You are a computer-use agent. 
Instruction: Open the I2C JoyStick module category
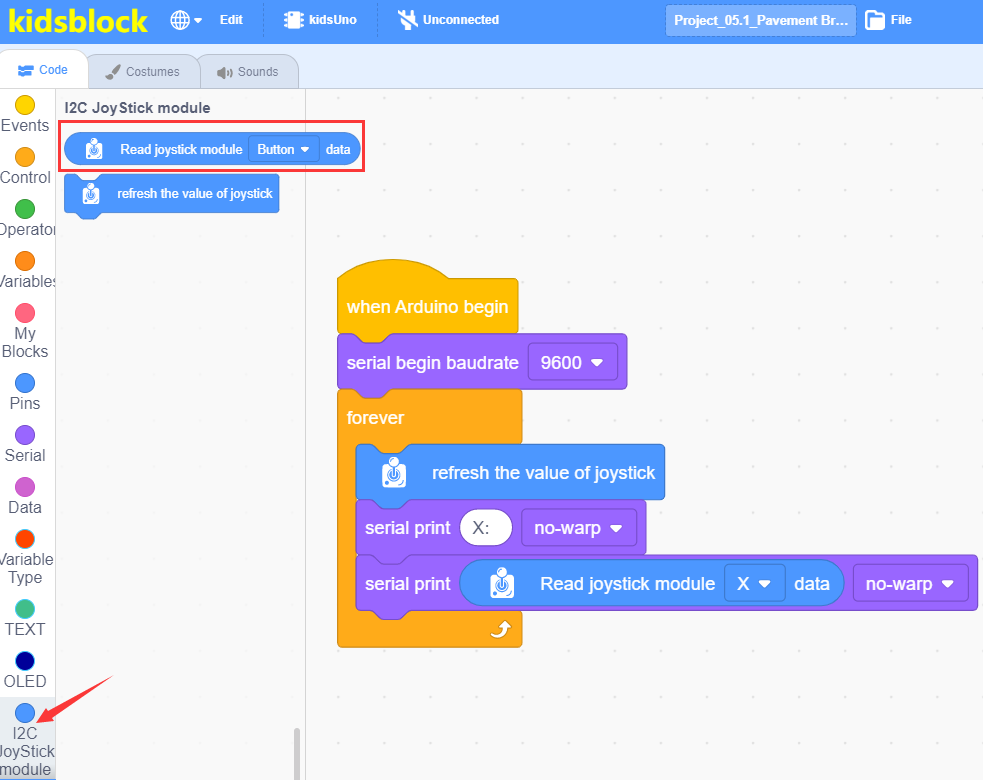point(26,740)
